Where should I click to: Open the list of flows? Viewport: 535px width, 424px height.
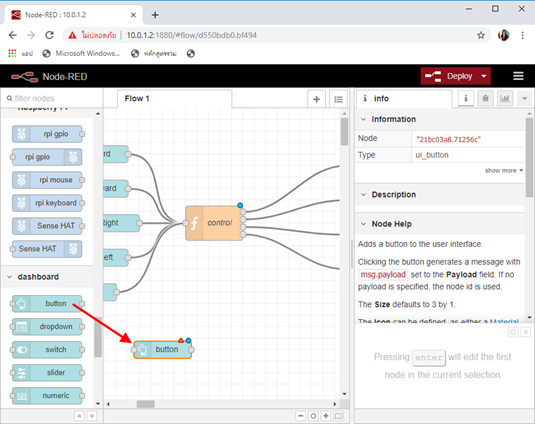[x=338, y=99]
